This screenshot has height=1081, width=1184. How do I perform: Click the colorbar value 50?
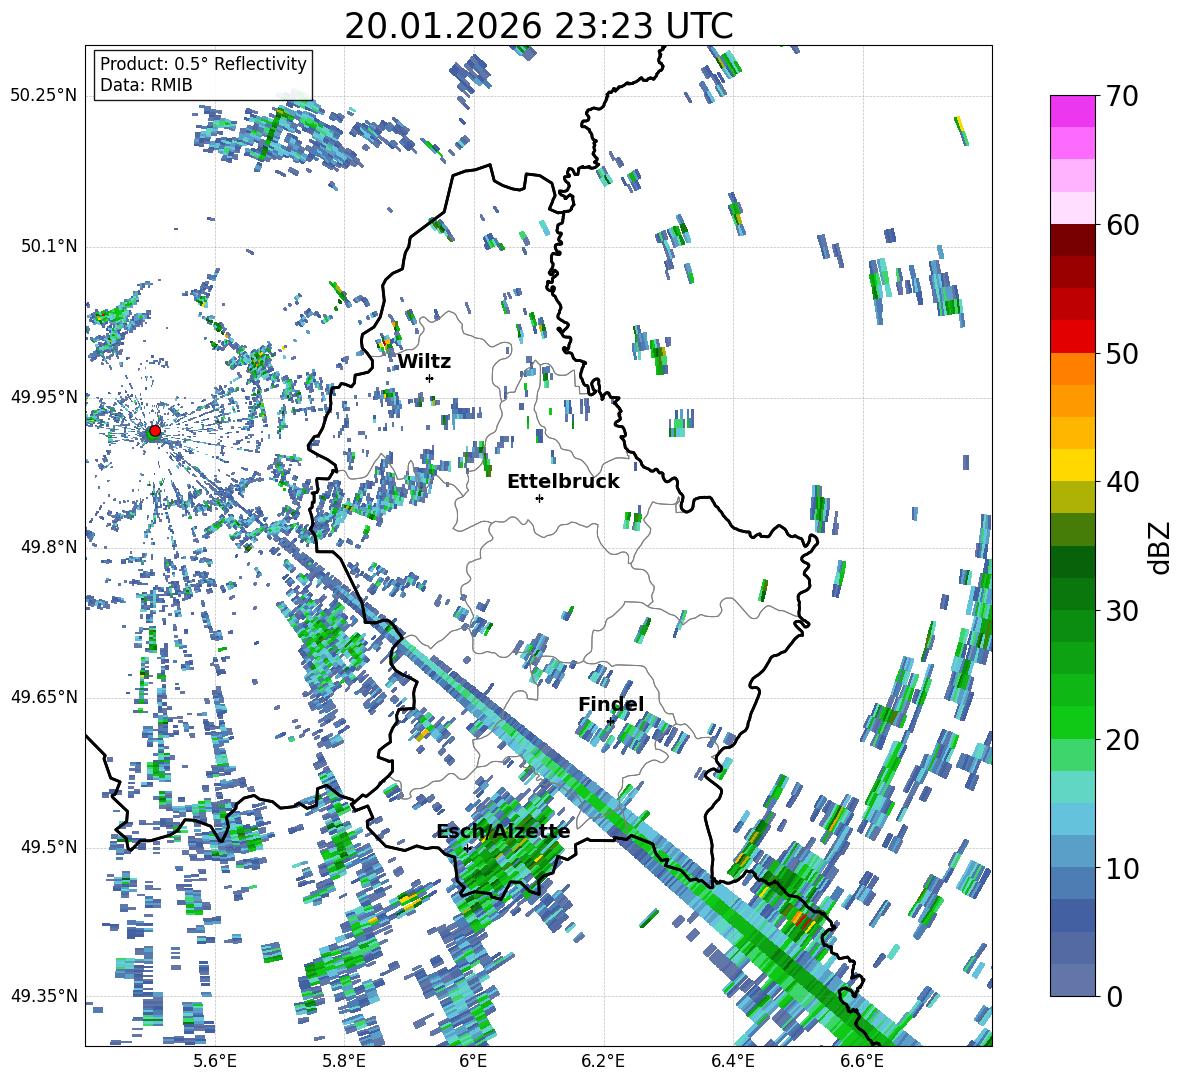(x=1122, y=353)
